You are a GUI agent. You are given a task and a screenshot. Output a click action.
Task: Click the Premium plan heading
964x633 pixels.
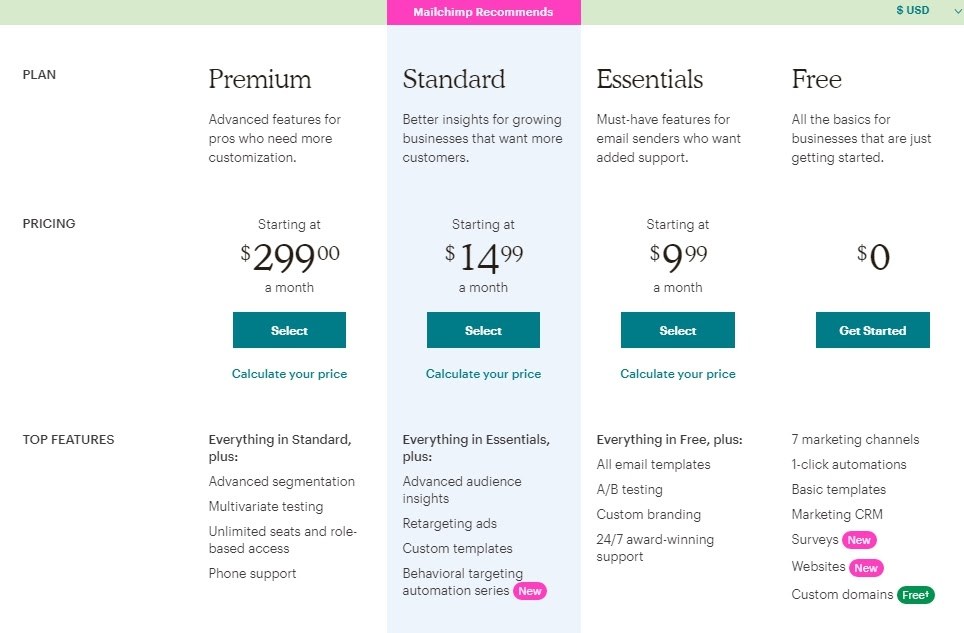click(259, 79)
